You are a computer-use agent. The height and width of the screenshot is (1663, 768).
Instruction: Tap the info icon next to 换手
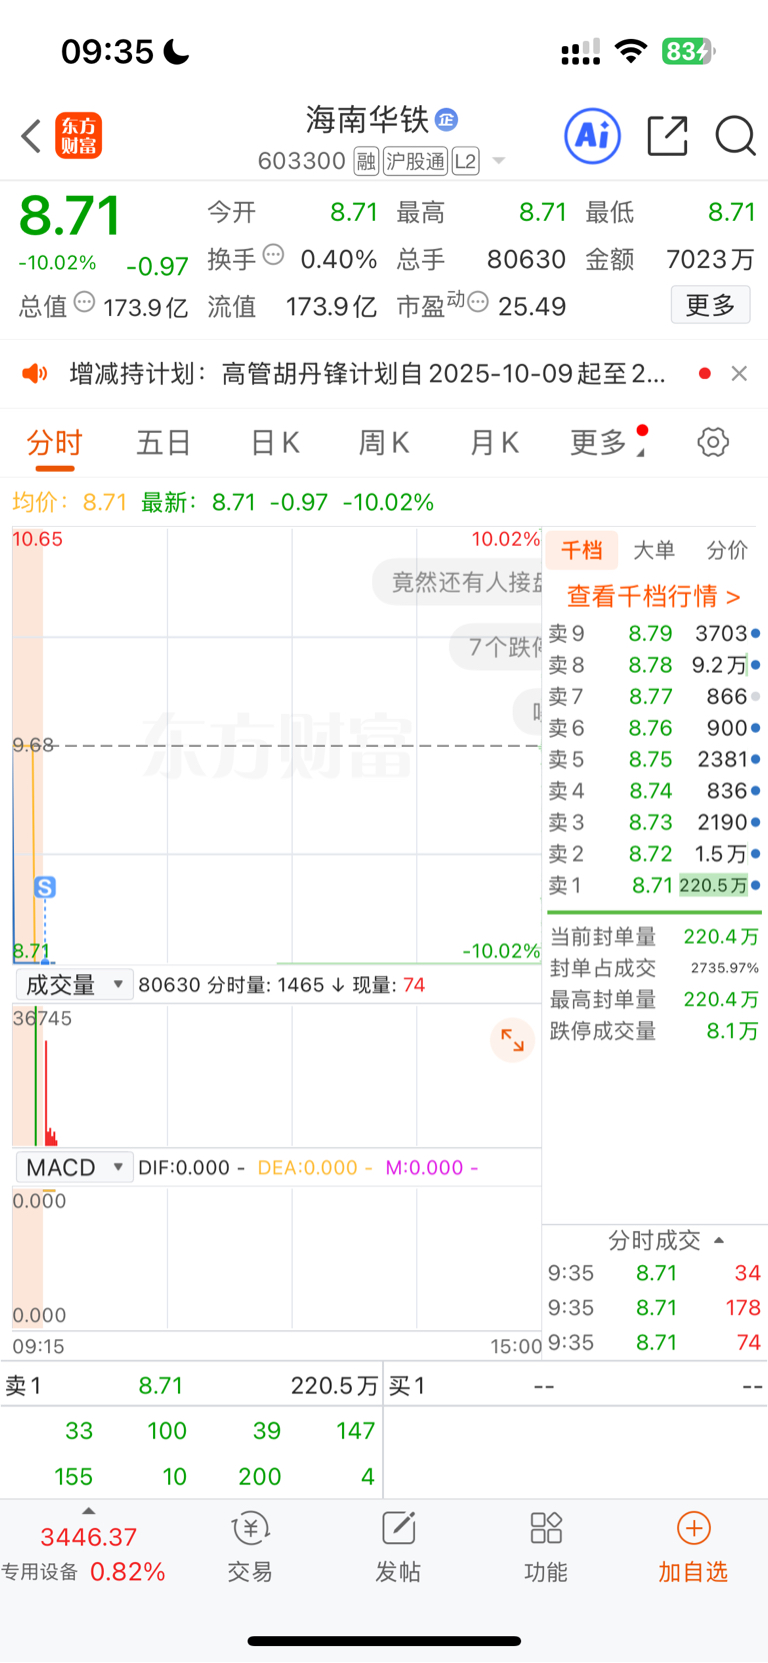[x=273, y=254]
